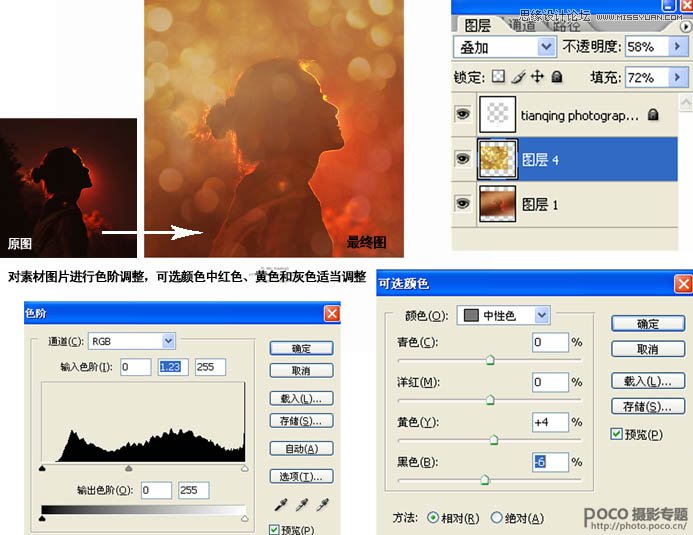Click the input levels gamma field 1.23
693x535 pixels.
point(173,367)
